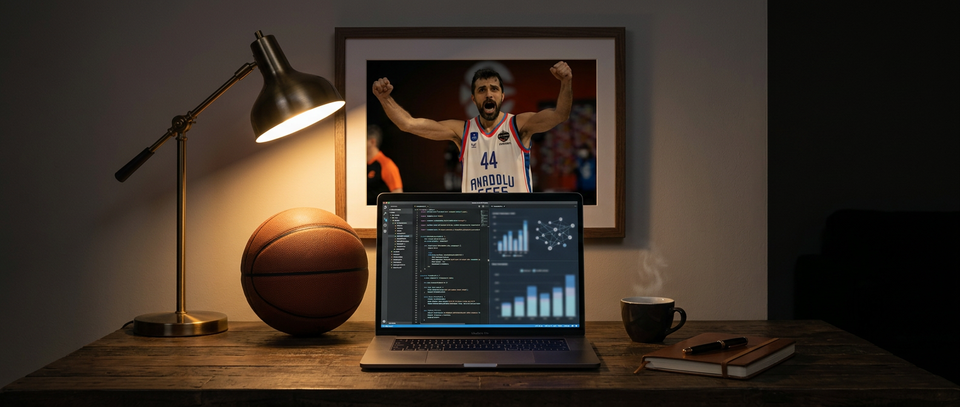Open the account icon at the activity bar bottom
960x407 pixels.
(x=384, y=321)
